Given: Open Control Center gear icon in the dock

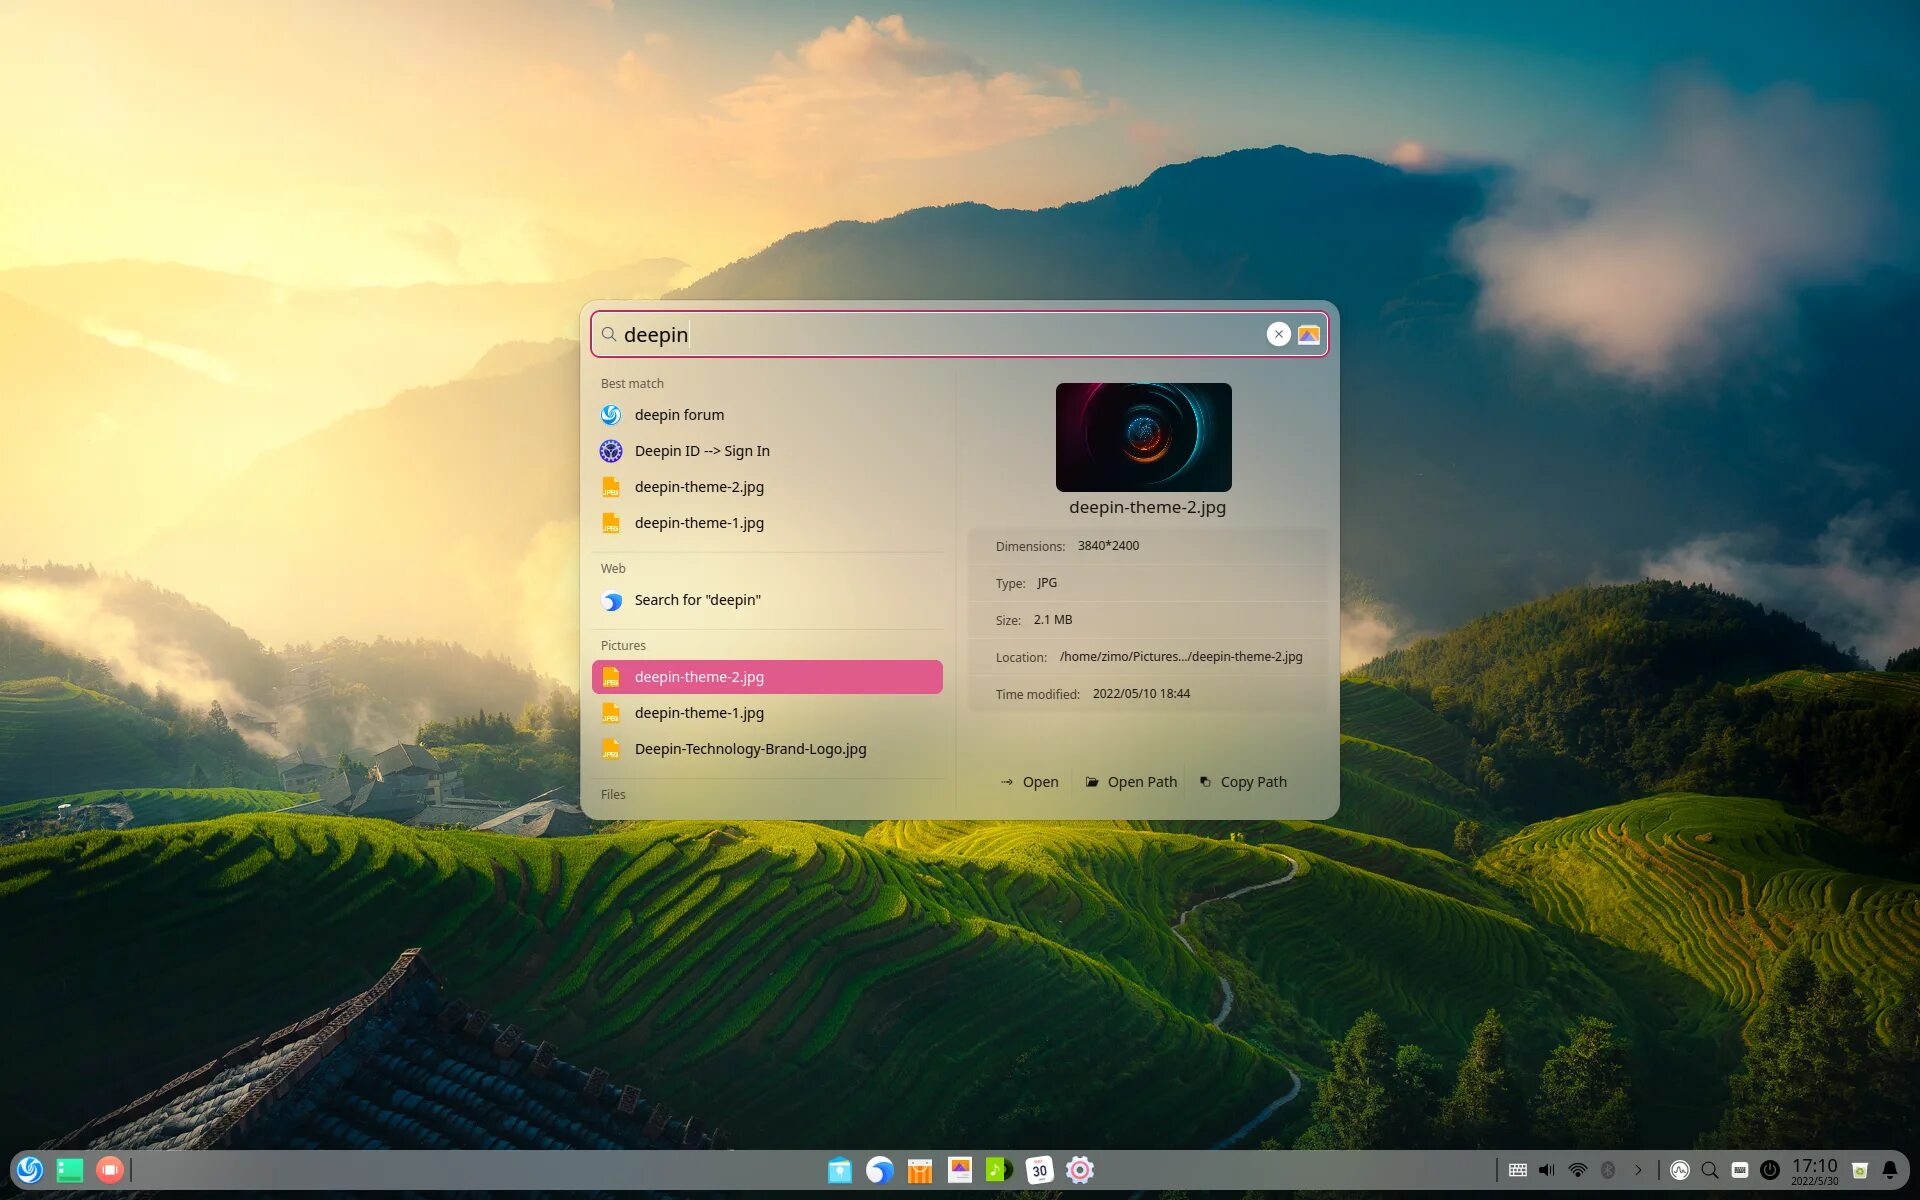Looking at the screenshot, I should pos(1079,1169).
